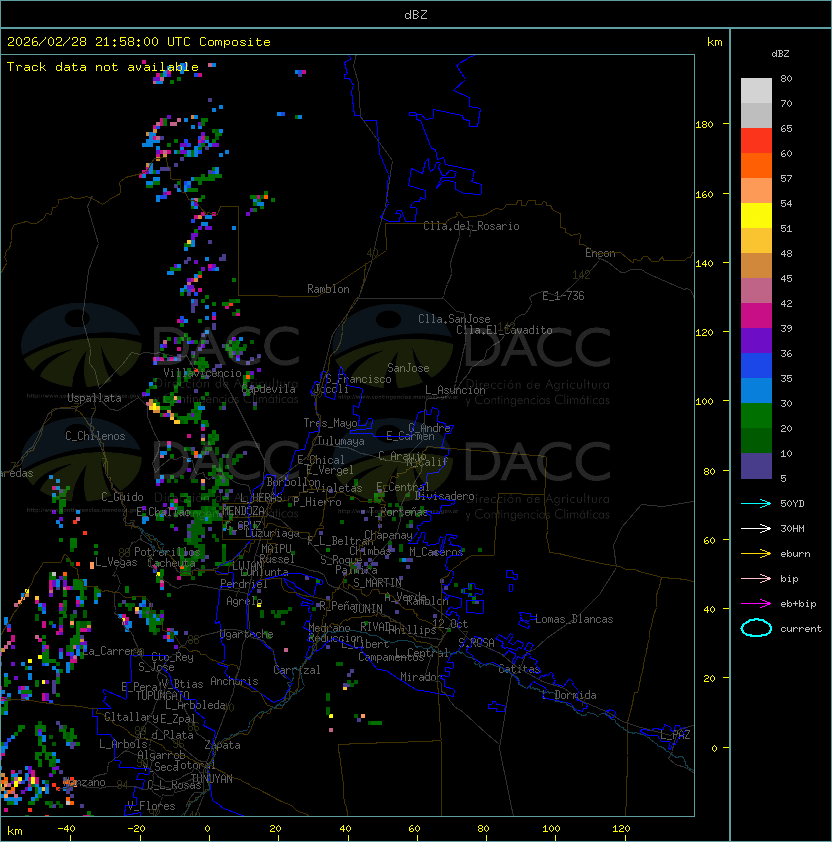The width and height of the screenshot is (832, 842).
Task: Click the dBZ heading above the color scale
Action: pyautogui.click(x=782, y=53)
